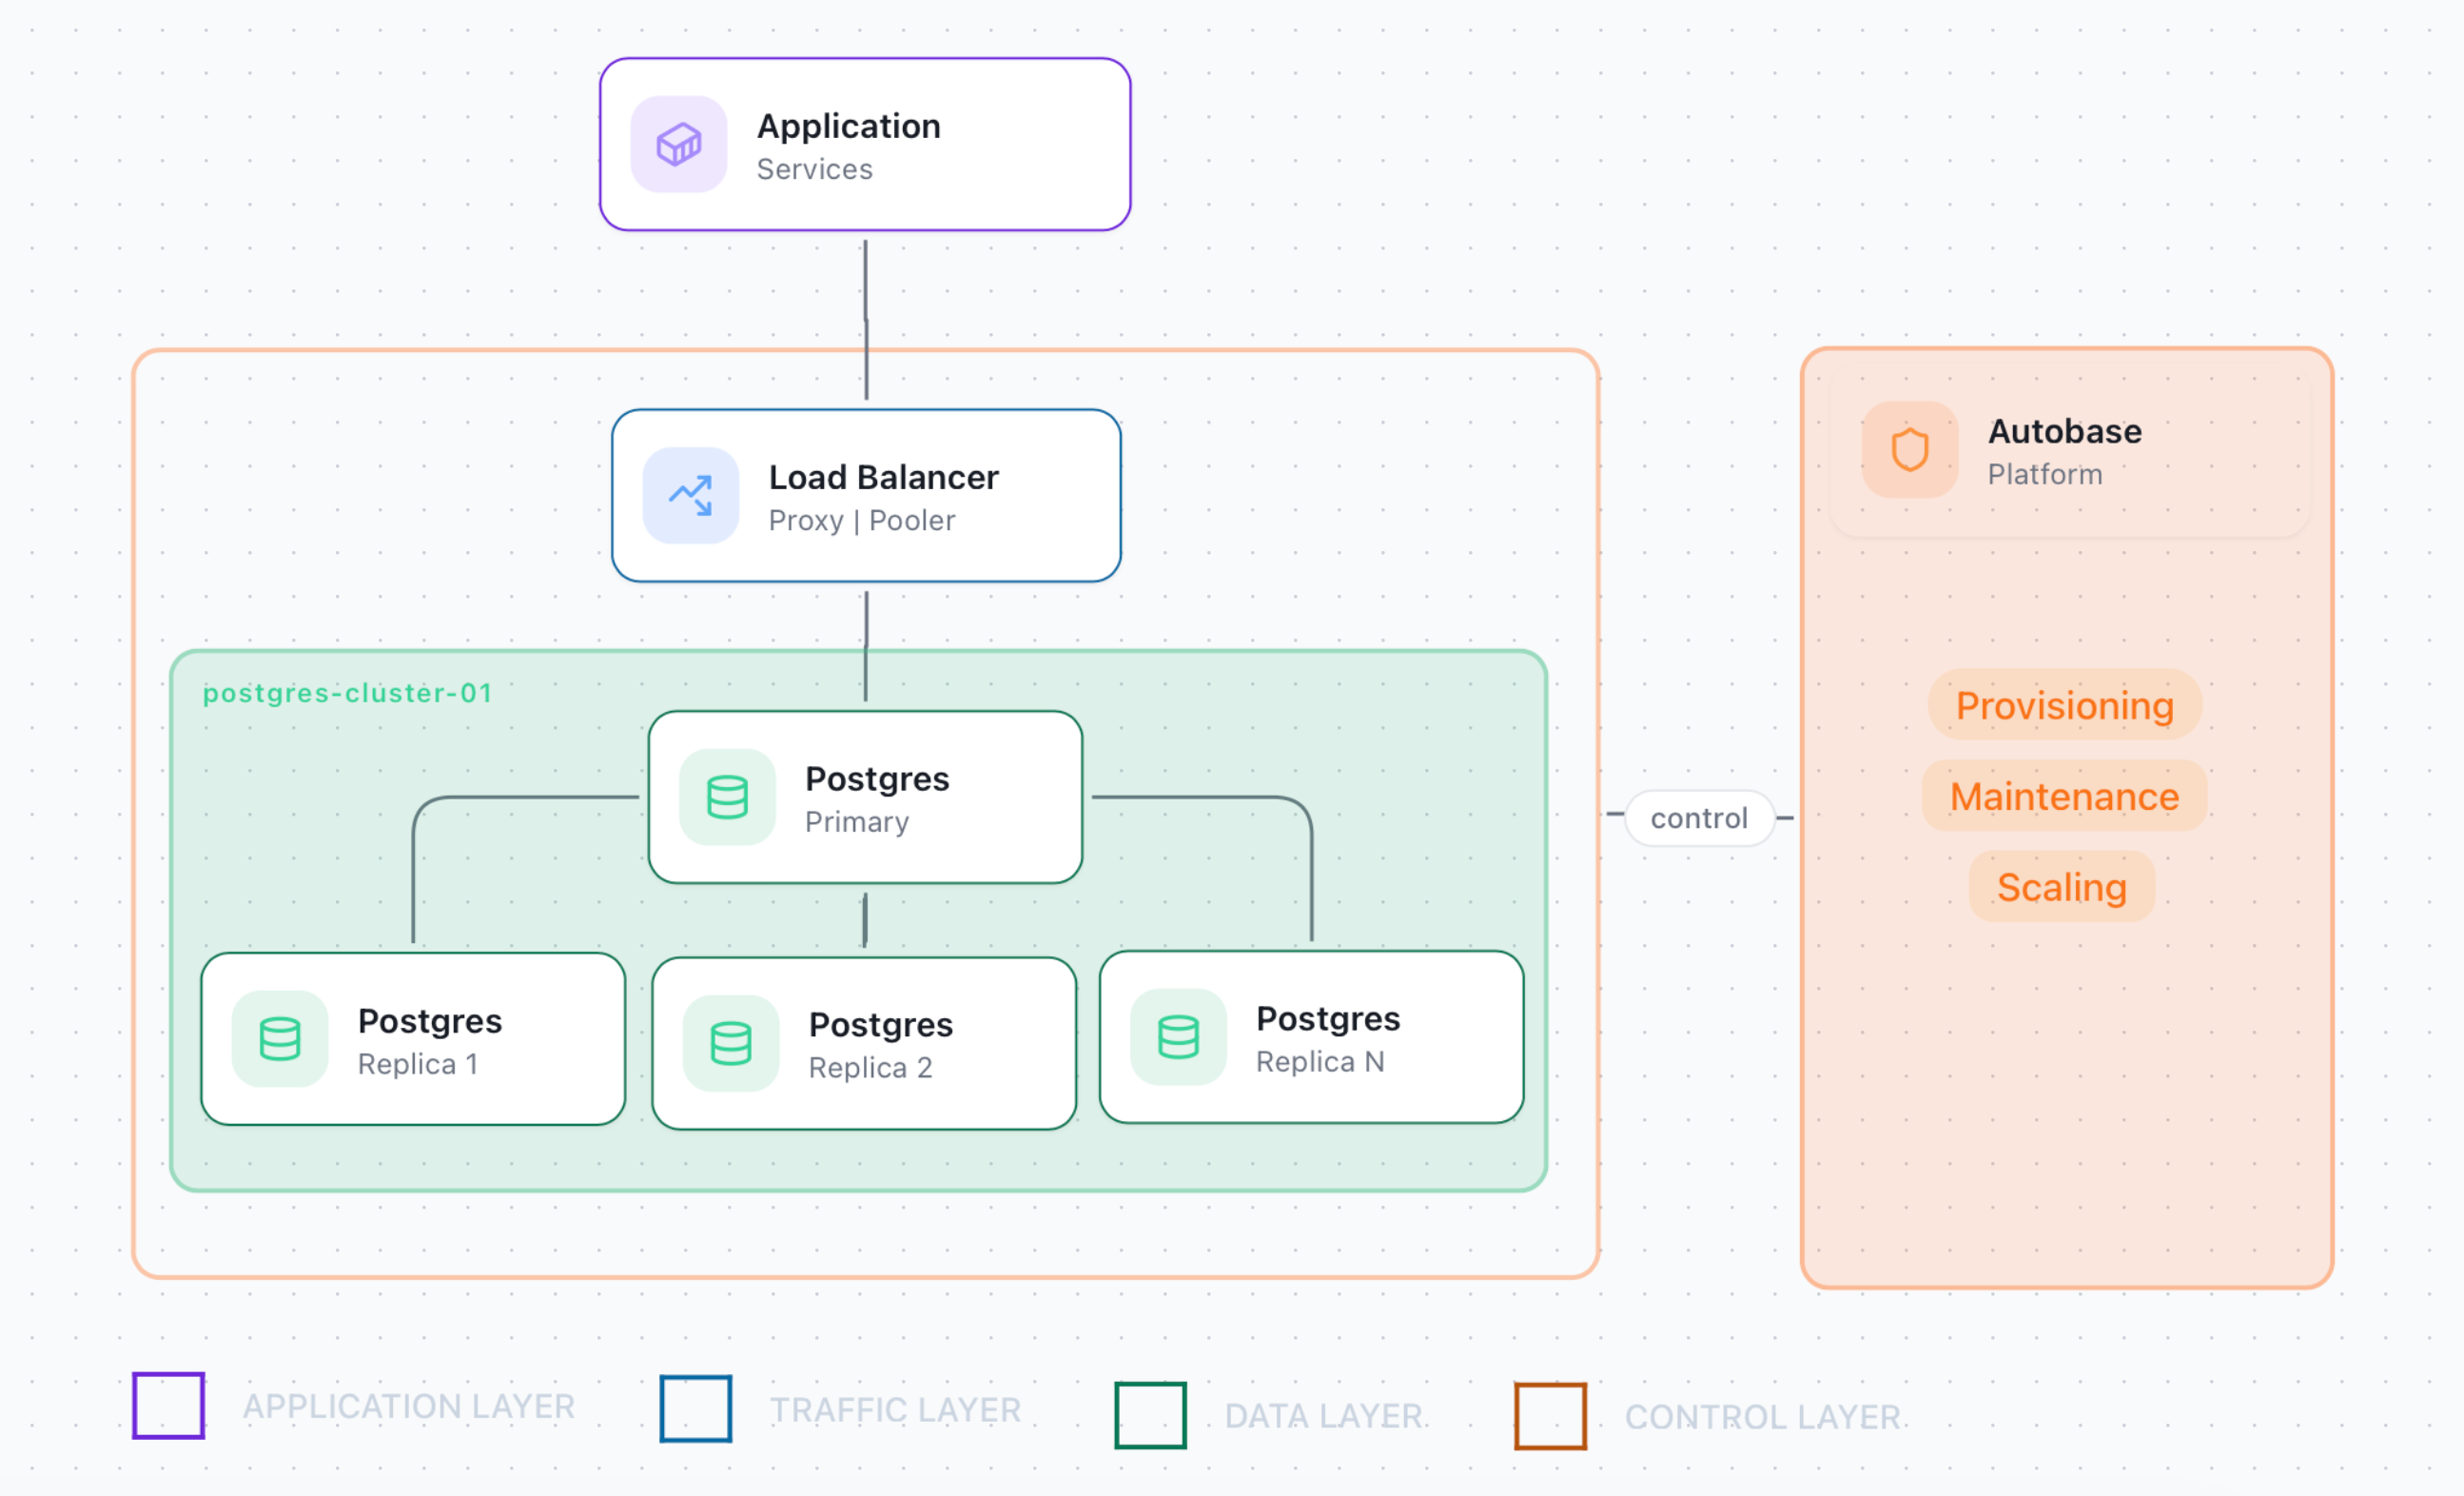2464x1496 pixels.
Task: Click the TRAFFIC LAYER legend text
Action: pos(895,1410)
